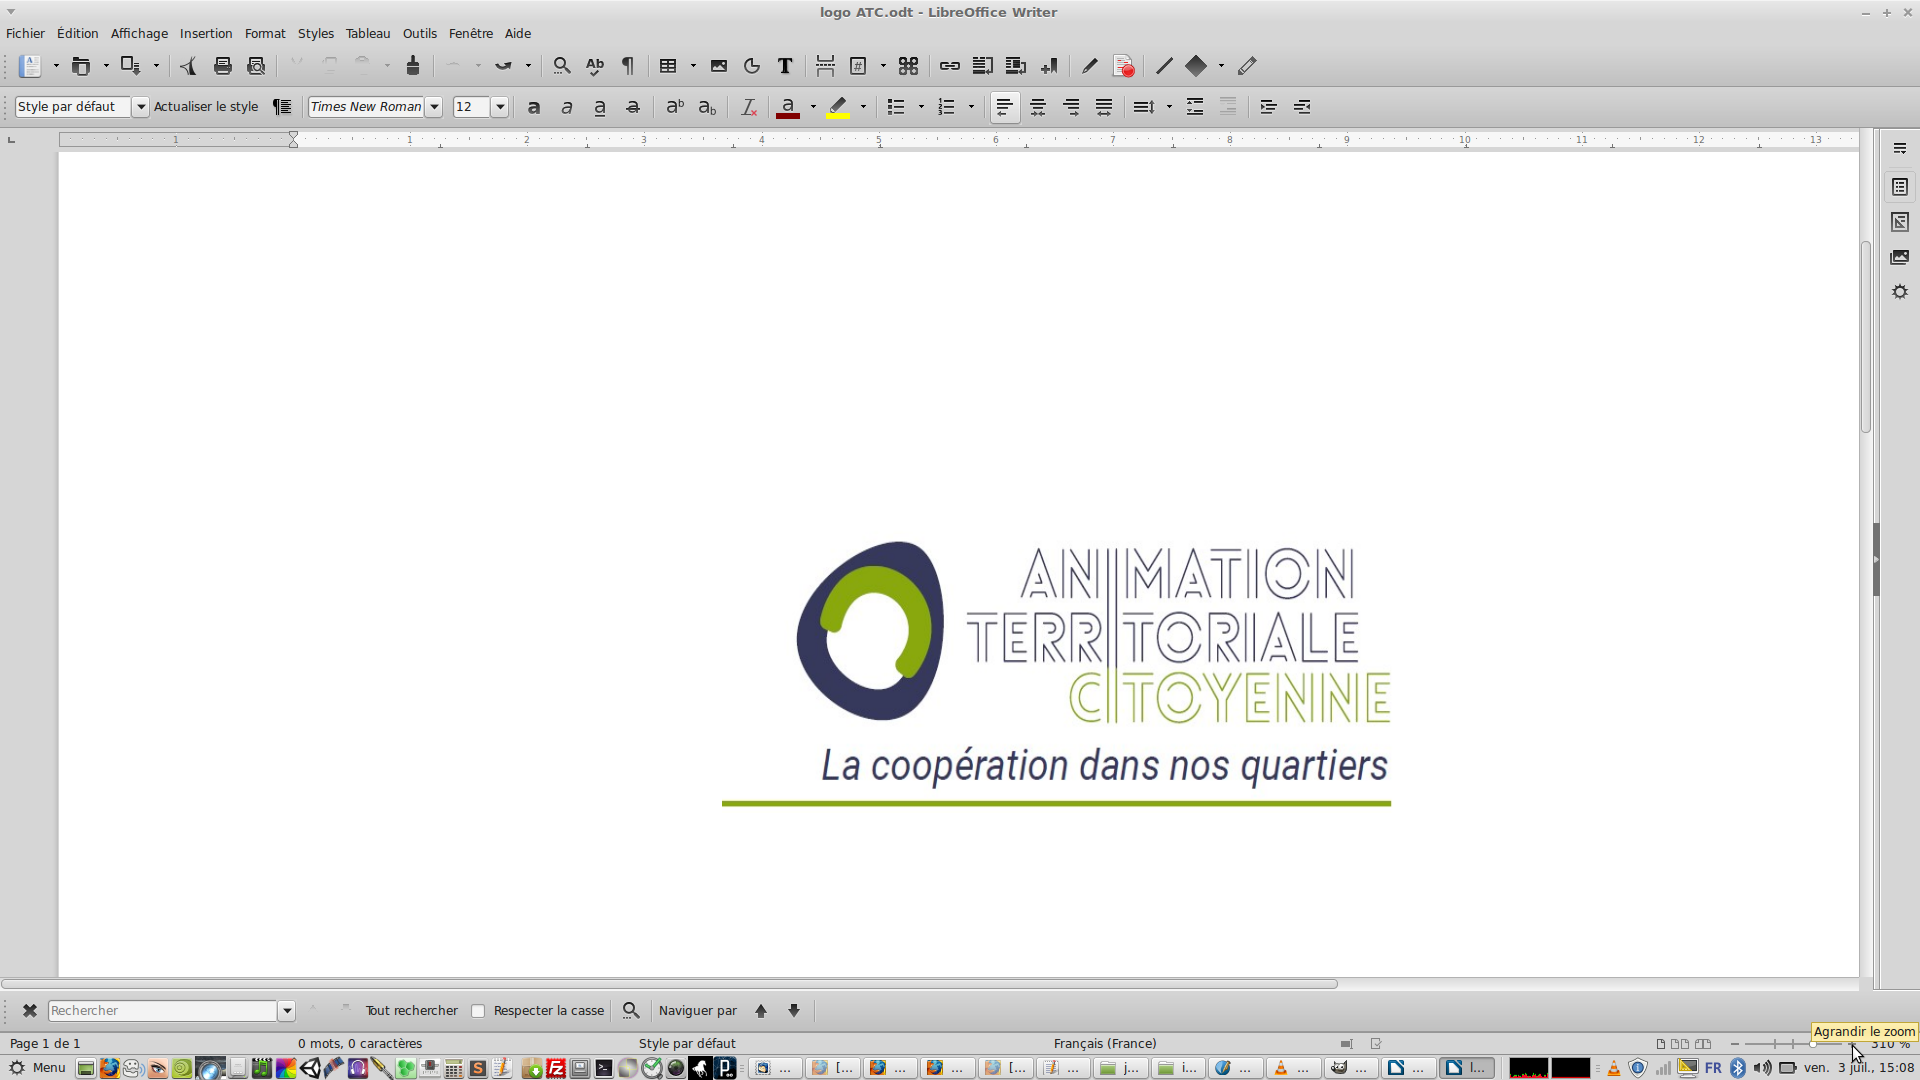The height and width of the screenshot is (1080, 1920).
Task: Open the Clone formatting paintbrush tool
Action: pos(413,66)
